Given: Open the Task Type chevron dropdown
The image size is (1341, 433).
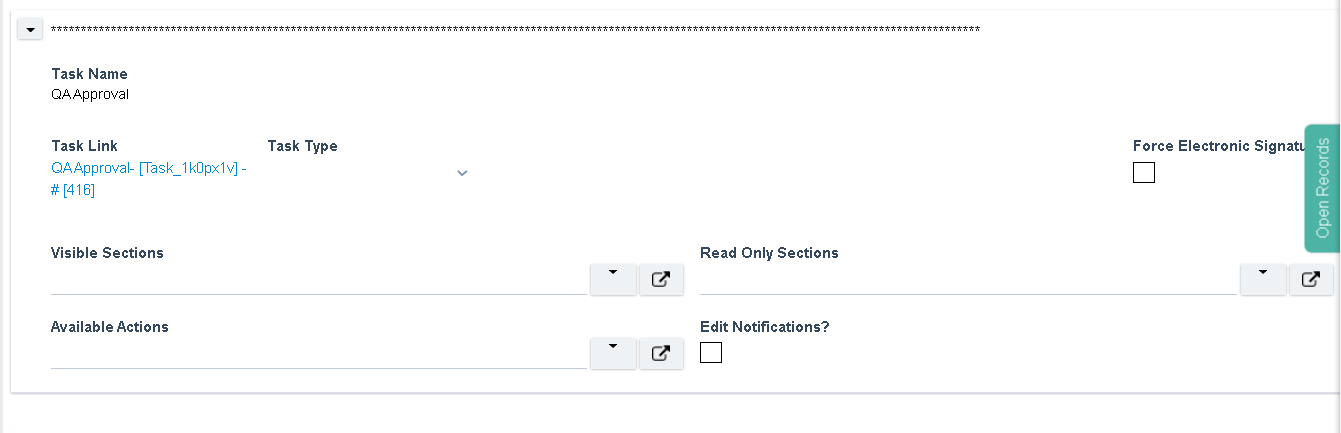Looking at the screenshot, I should (x=462, y=173).
